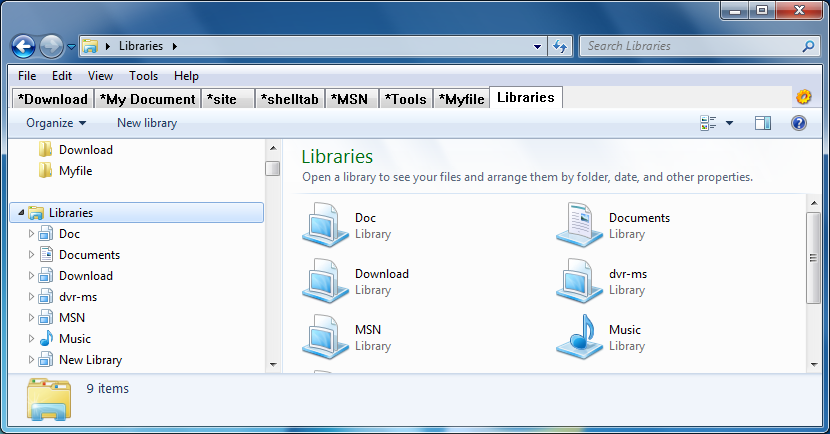
Task: Open the Tools menu
Action: pos(143,76)
